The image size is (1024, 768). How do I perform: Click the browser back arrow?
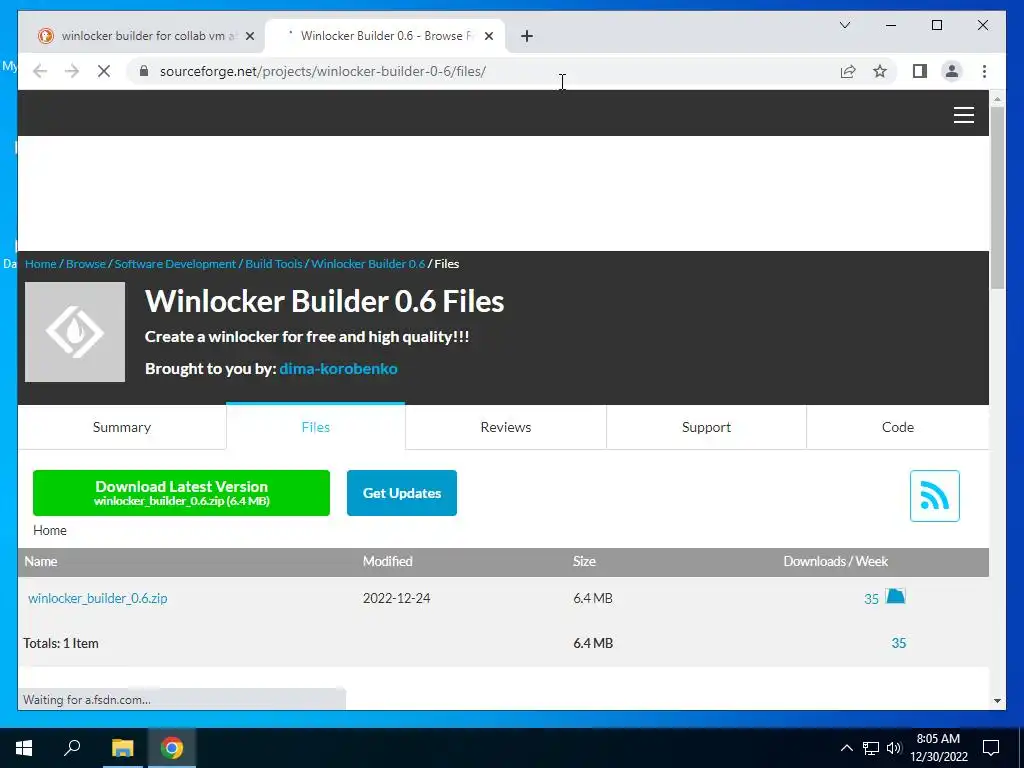point(40,71)
